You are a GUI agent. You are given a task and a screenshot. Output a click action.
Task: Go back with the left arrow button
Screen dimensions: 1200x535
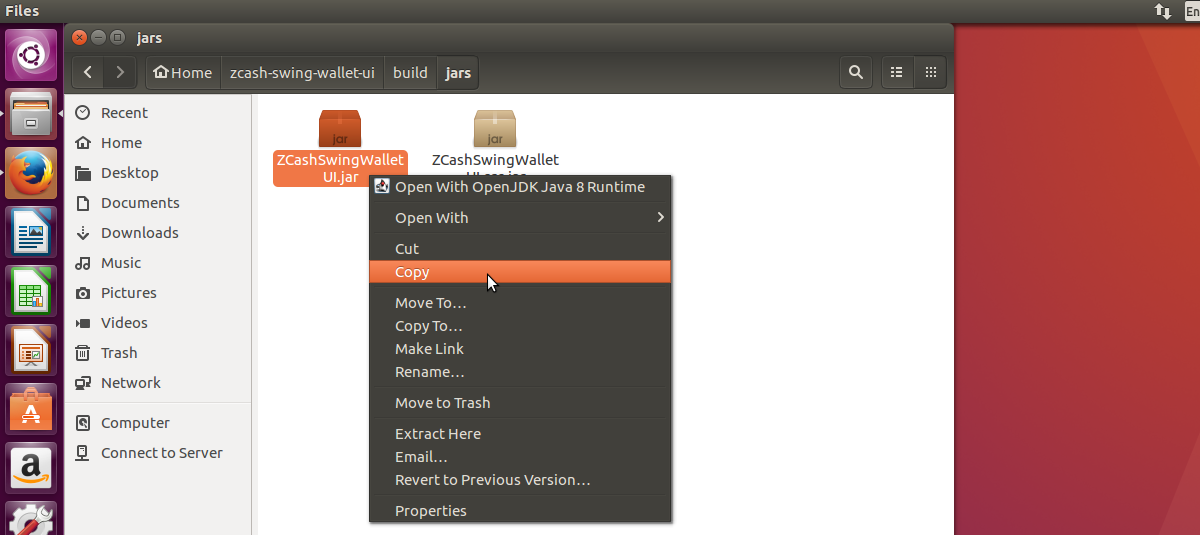pos(89,72)
